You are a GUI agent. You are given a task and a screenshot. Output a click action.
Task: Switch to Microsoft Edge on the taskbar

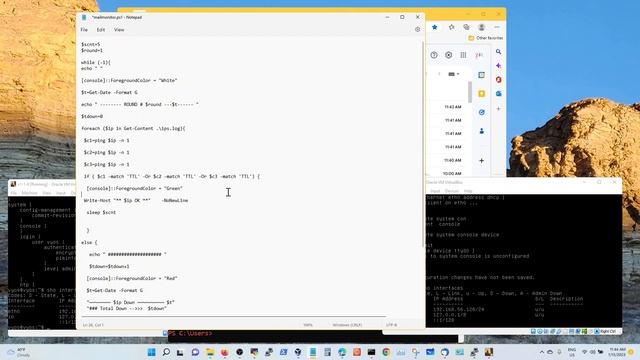[342, 352]
